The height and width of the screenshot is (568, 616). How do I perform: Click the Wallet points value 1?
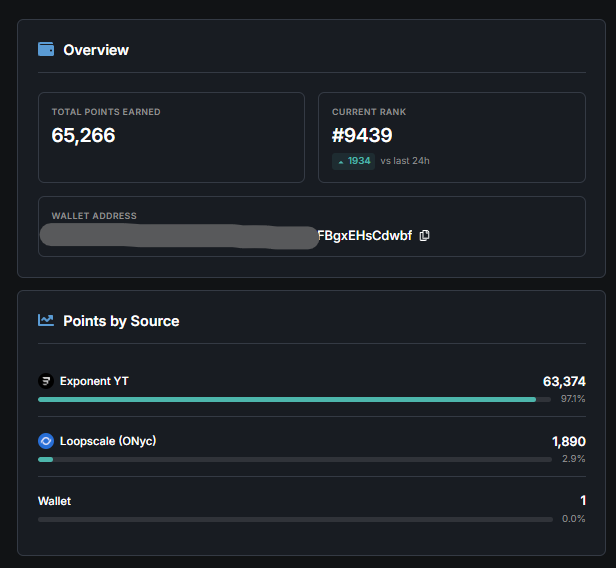click(583, 500)
